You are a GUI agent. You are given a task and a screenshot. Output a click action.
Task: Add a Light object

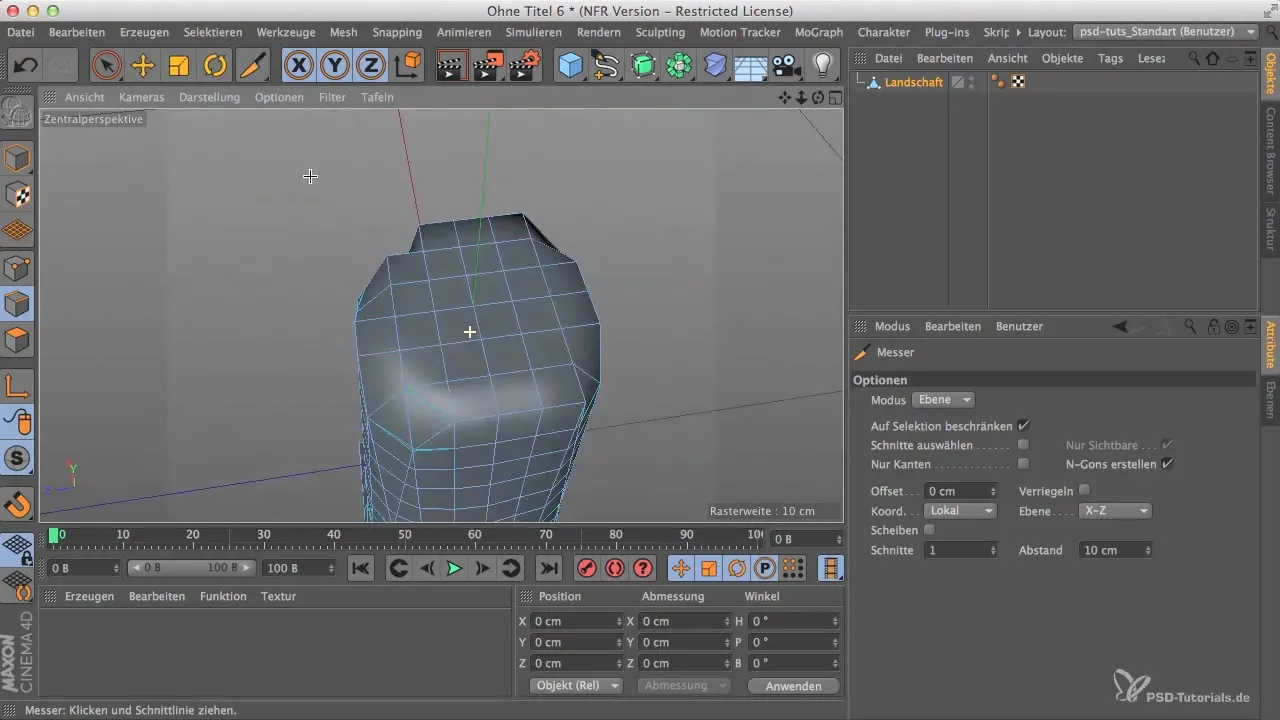(823, 66)
